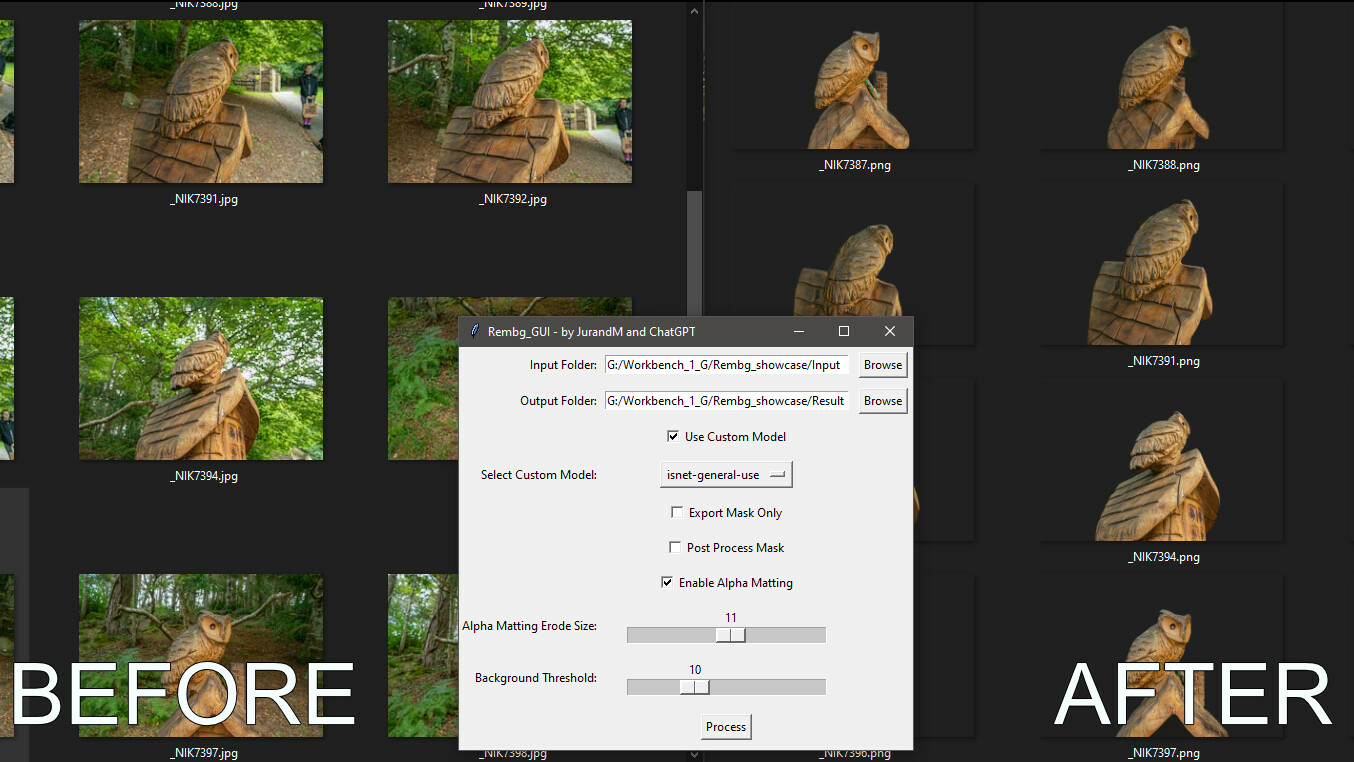Click the Rembg_GUI feather app icon
The height and width of the screenshot is (762, 1354).
(x=475, y=331)
